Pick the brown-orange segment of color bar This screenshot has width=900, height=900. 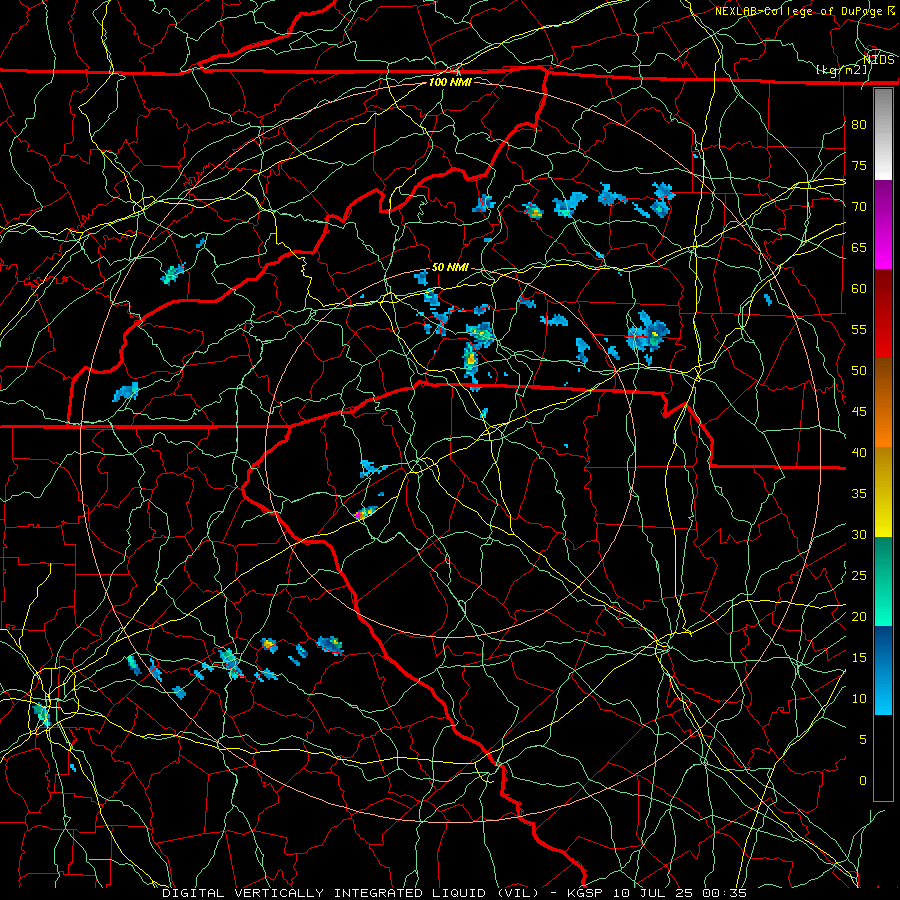(x=883, y=403)
